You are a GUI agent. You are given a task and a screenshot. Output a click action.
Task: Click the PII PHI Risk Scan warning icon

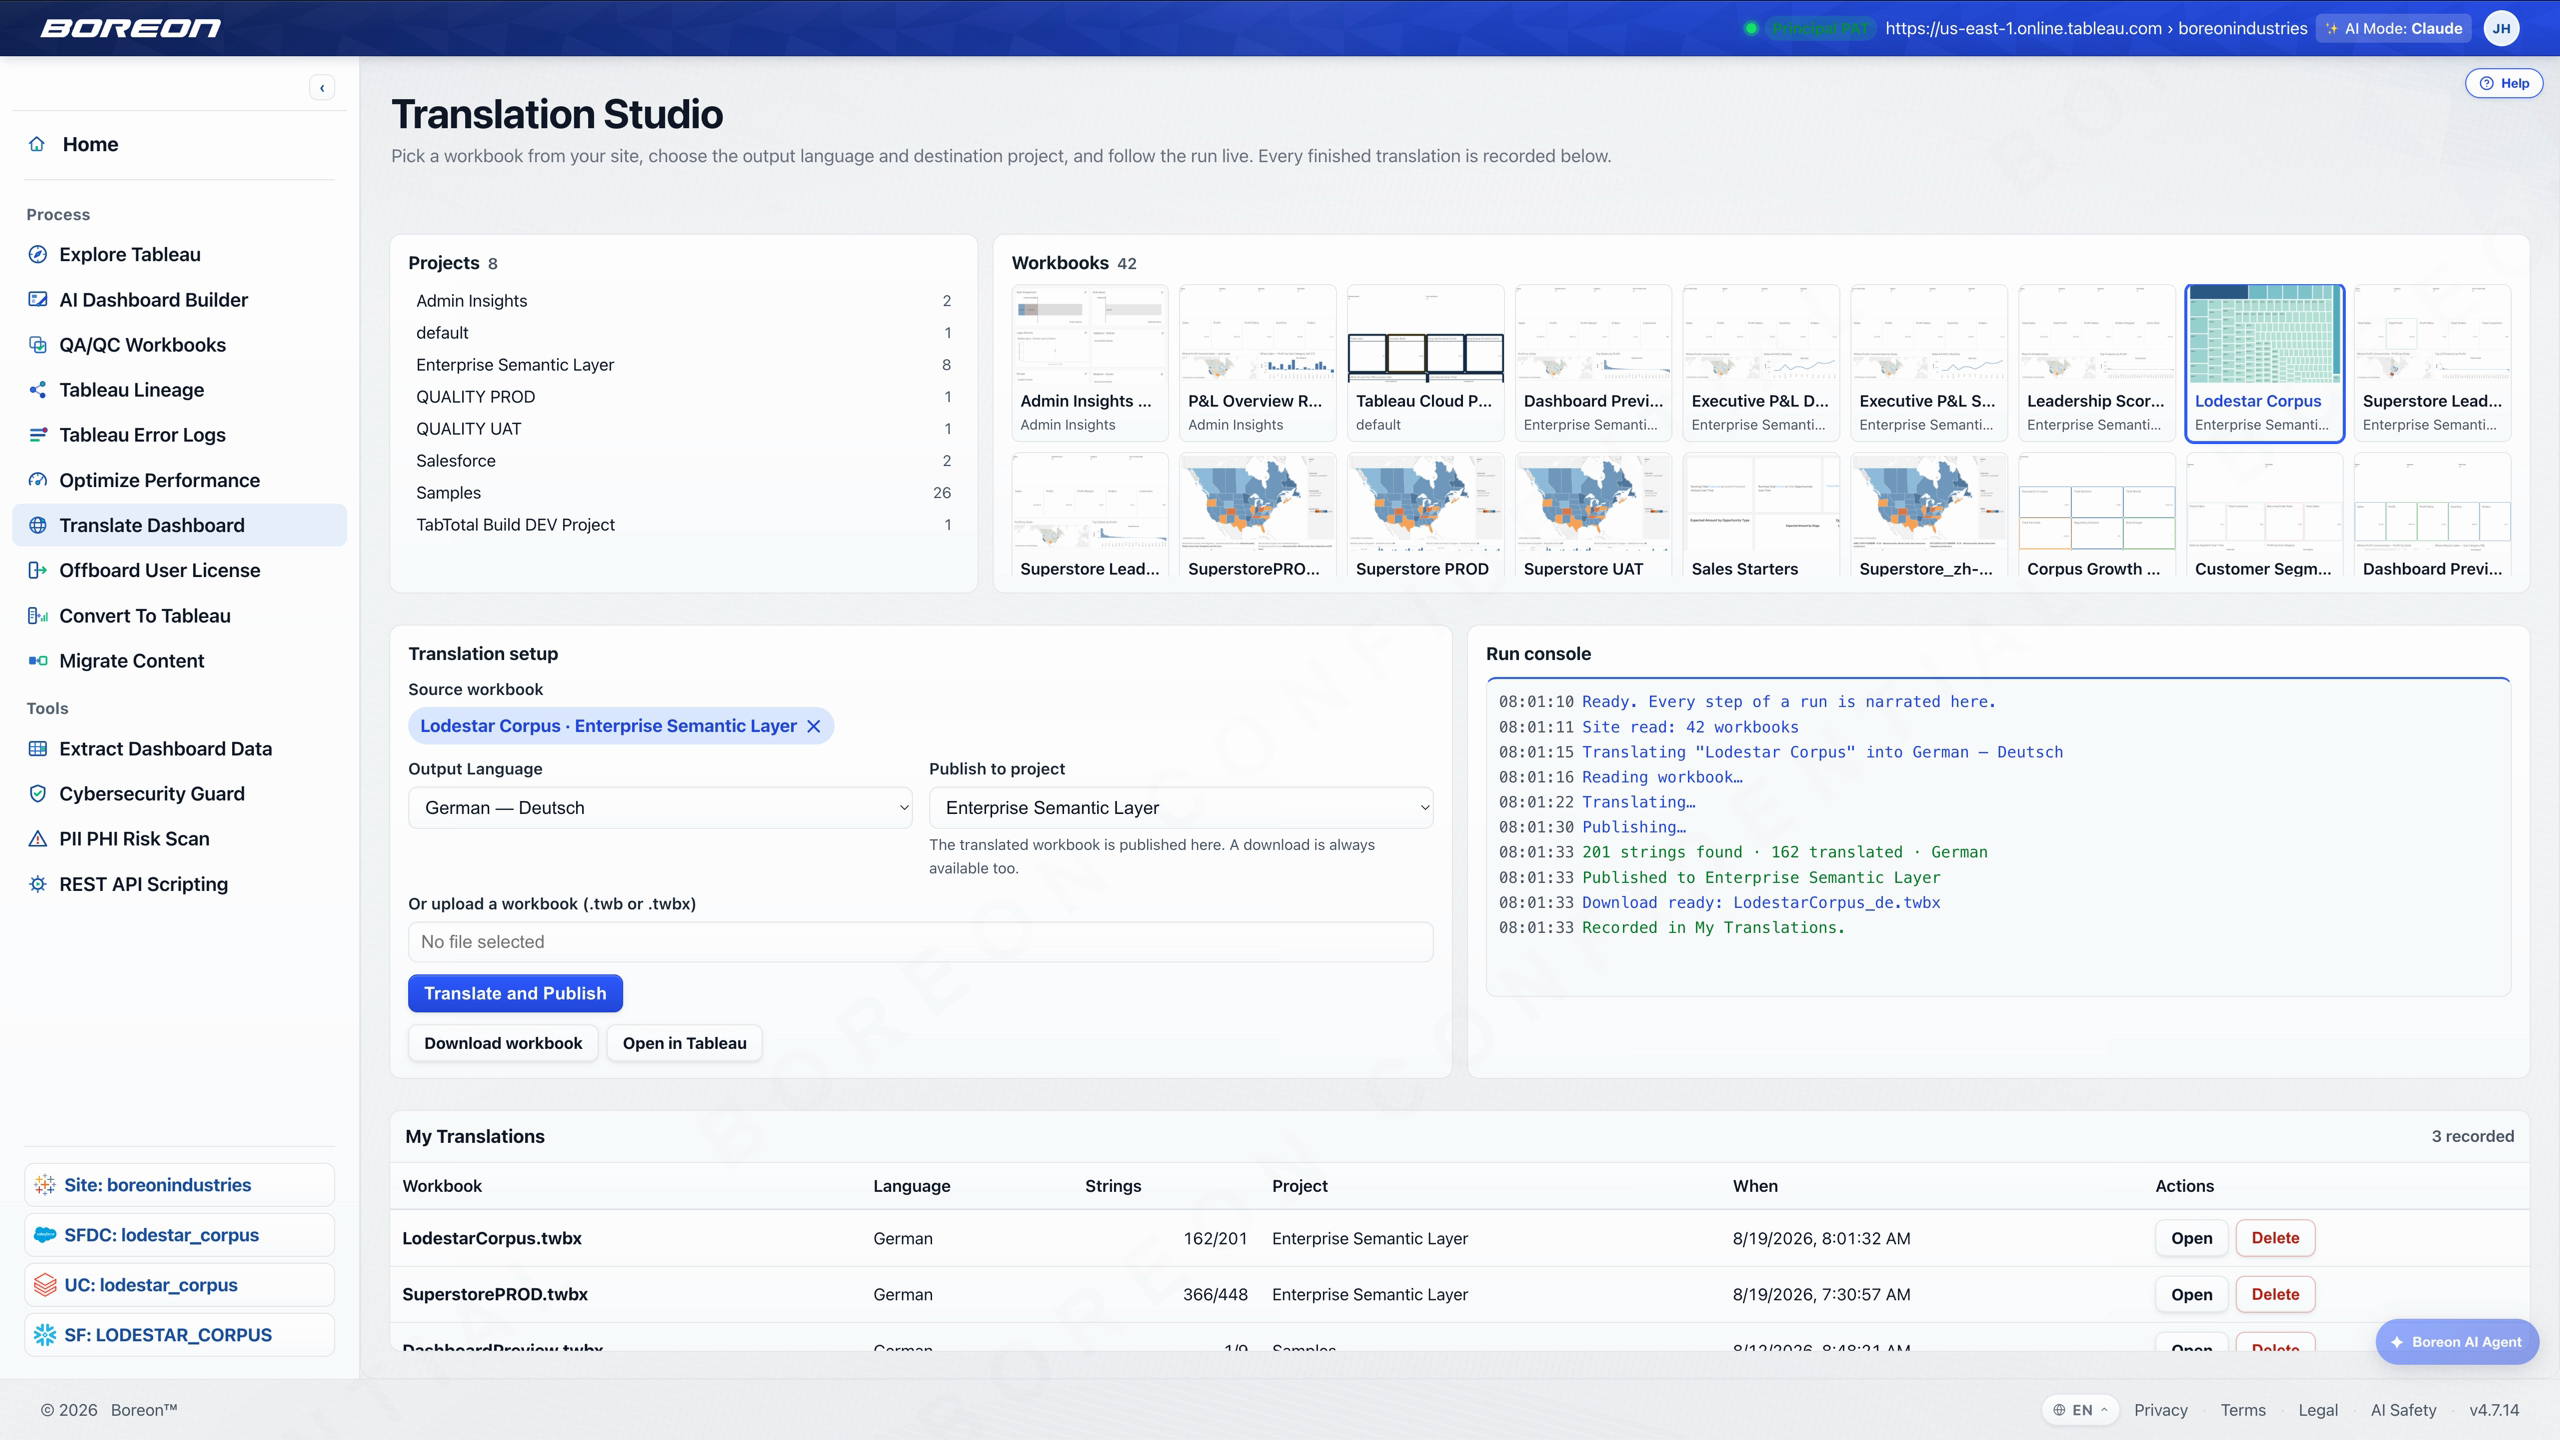click(x=38, y=839)
